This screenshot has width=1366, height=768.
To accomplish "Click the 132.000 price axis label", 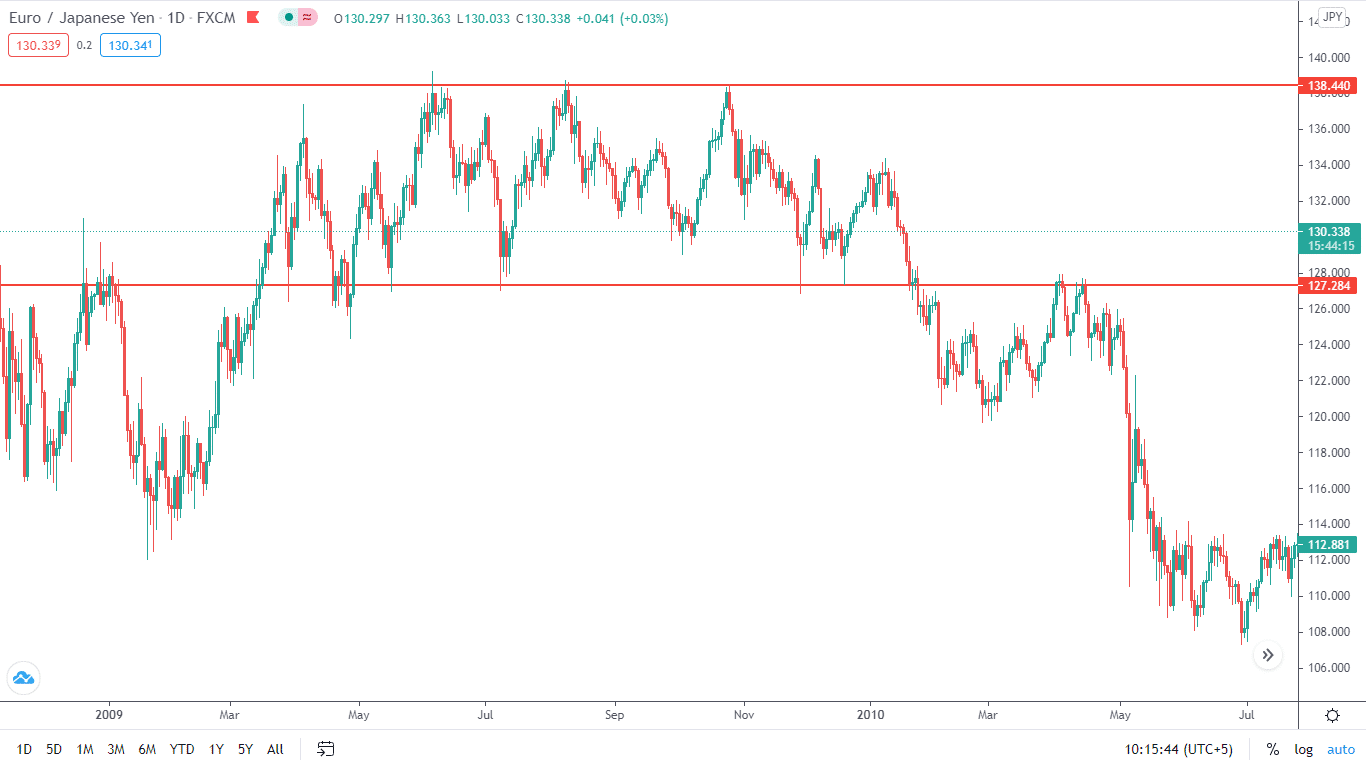I will pos(1327,201).
